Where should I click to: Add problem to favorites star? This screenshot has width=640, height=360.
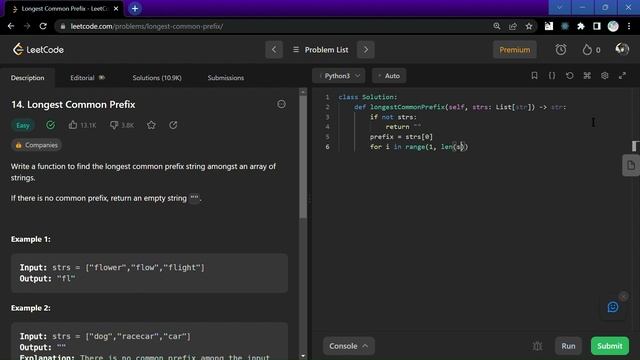point(151,125)
